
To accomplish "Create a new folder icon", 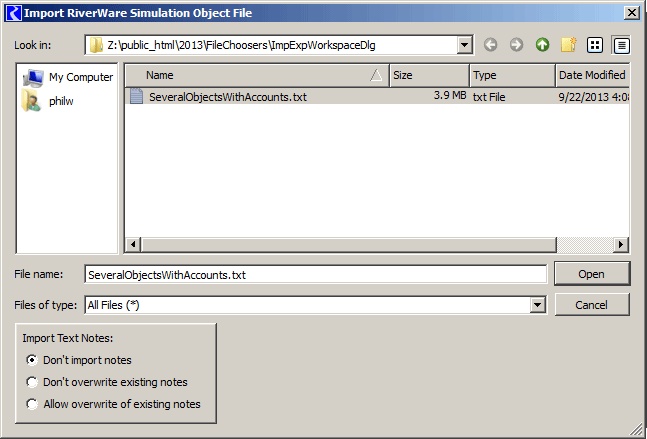I will pyautogui.click(x=569, y=45).
